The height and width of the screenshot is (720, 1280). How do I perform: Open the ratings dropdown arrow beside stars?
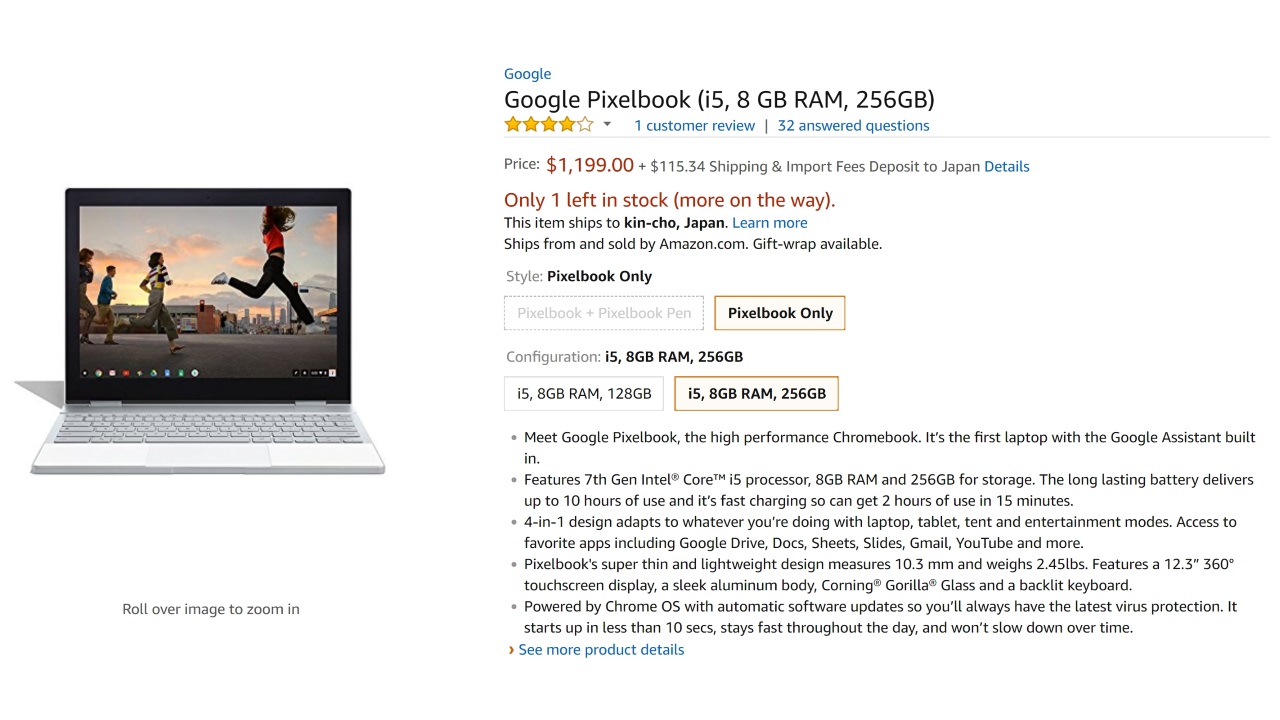(607, 125)
